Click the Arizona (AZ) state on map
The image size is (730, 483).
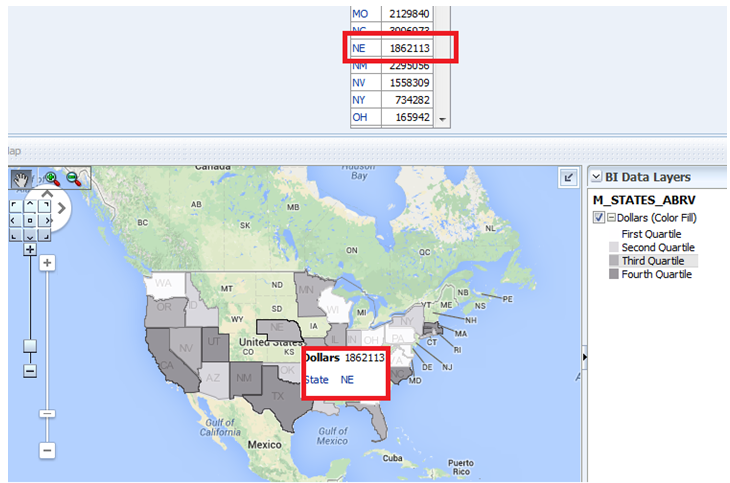(213, 378)
